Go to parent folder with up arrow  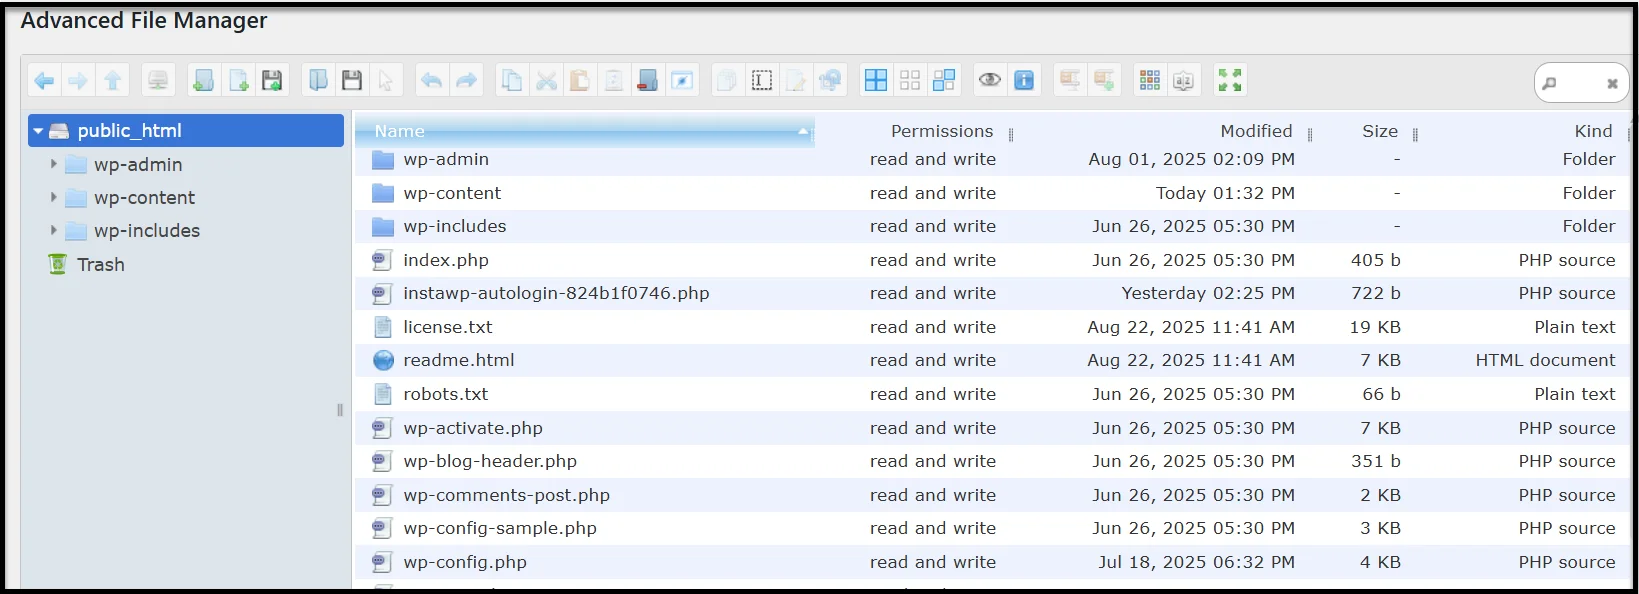113,81
